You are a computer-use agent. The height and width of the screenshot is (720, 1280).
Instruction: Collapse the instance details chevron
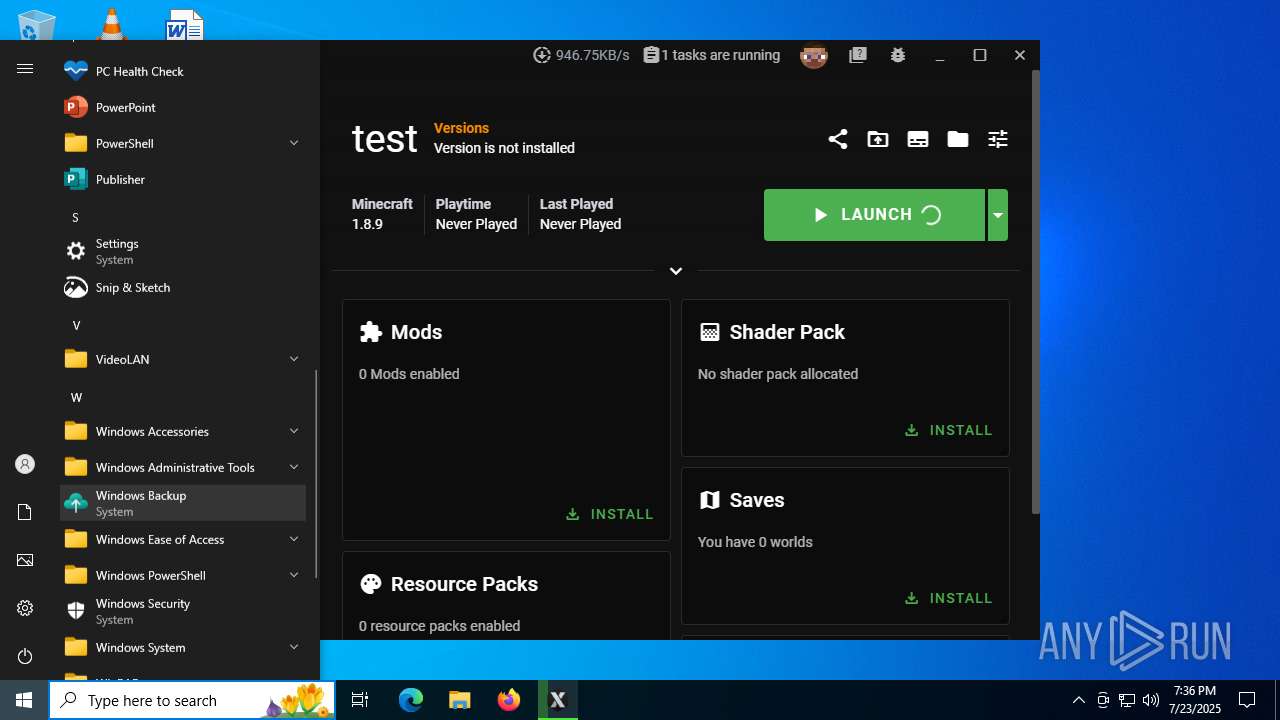click(x=676, y=271)
